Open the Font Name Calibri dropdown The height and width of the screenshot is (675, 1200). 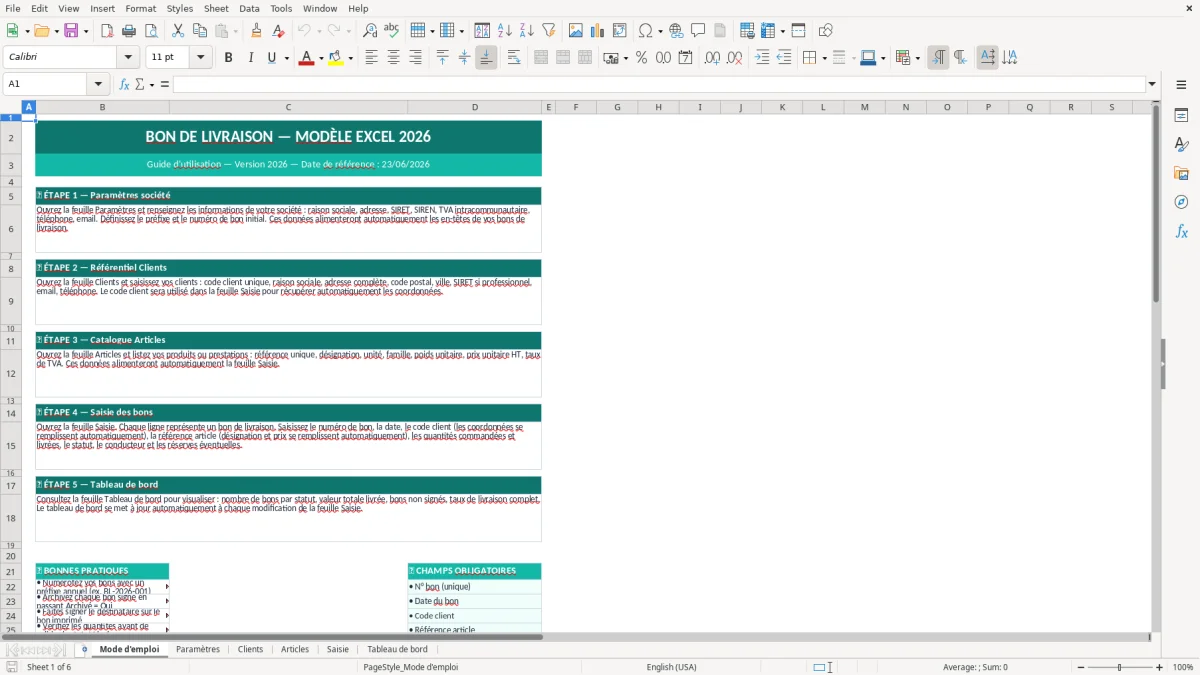tap(127, 57)
